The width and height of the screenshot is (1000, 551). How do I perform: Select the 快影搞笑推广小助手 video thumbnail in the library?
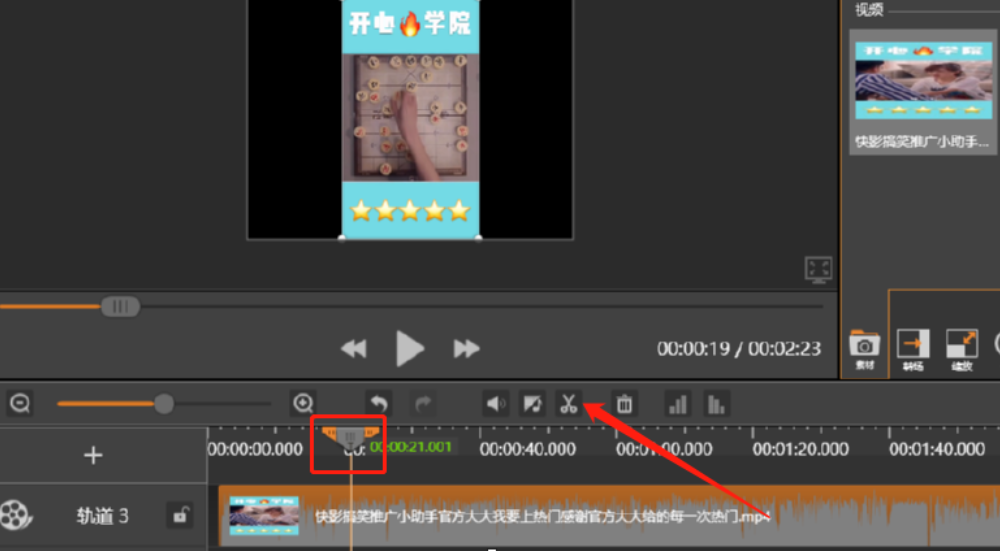coord(923,80)
